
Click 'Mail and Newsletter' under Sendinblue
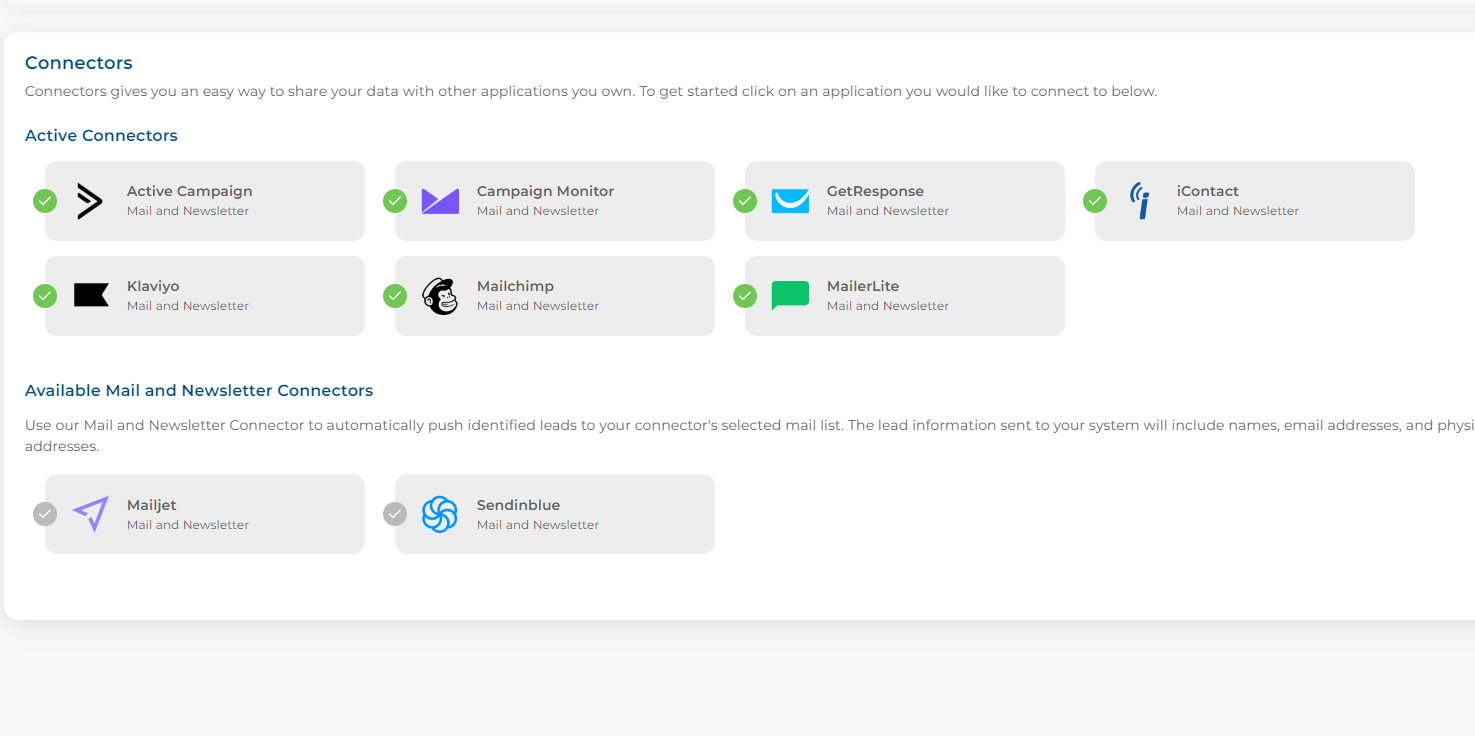coord(538,525)
